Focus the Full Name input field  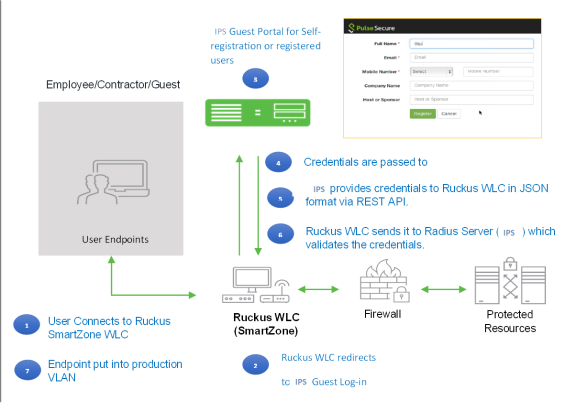click(x=471, y=44)
